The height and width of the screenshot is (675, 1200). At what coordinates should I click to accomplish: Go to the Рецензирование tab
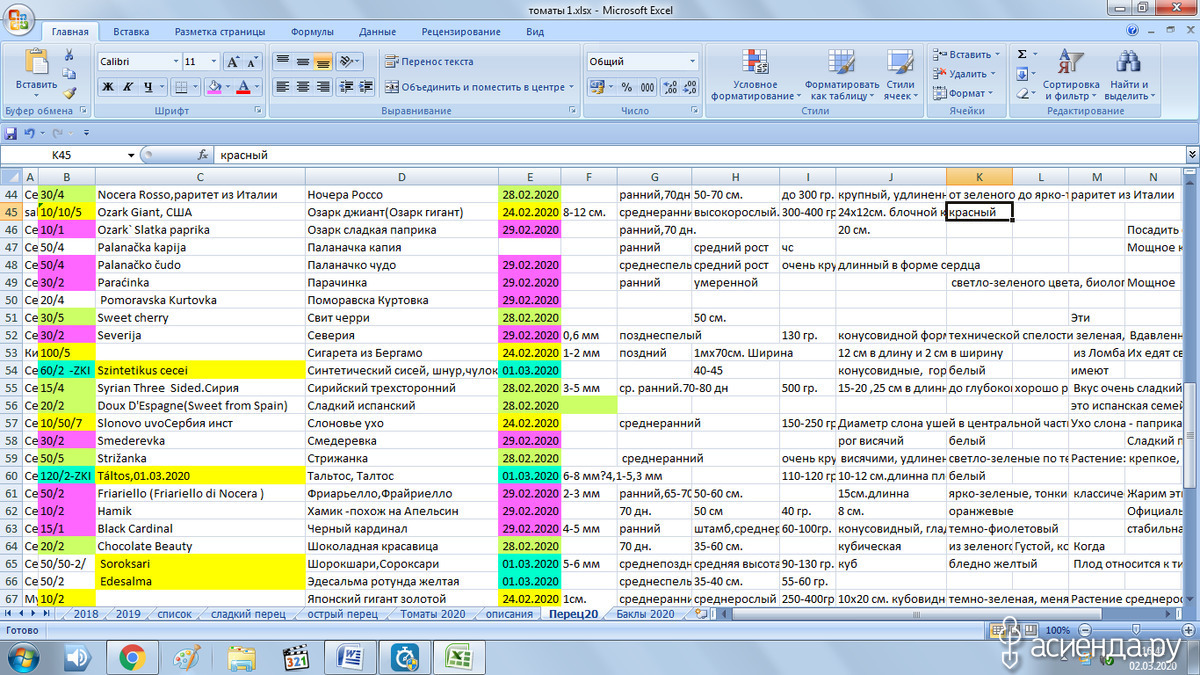[x=461, y=32]
